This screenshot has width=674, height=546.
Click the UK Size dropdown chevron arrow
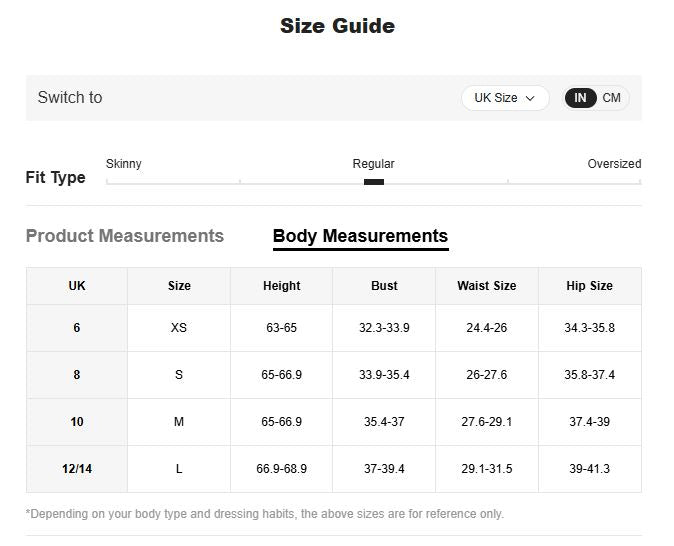pyautogui.click(x=530, y=98)
